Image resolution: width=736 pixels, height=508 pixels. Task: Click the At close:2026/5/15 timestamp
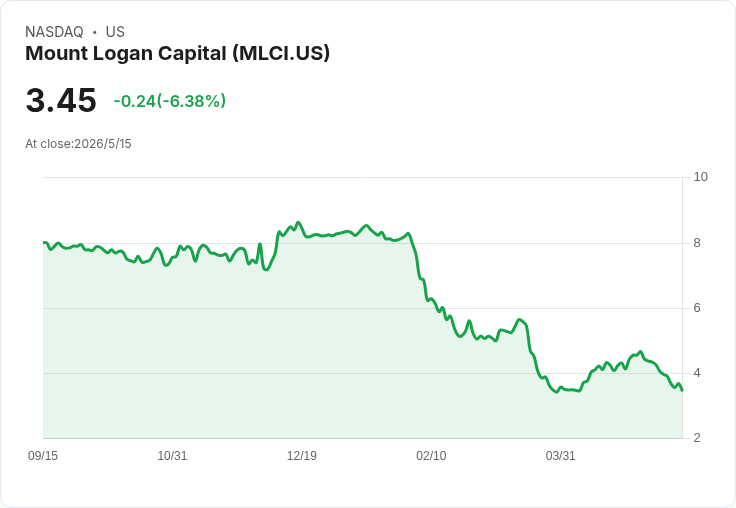(78, 144)
